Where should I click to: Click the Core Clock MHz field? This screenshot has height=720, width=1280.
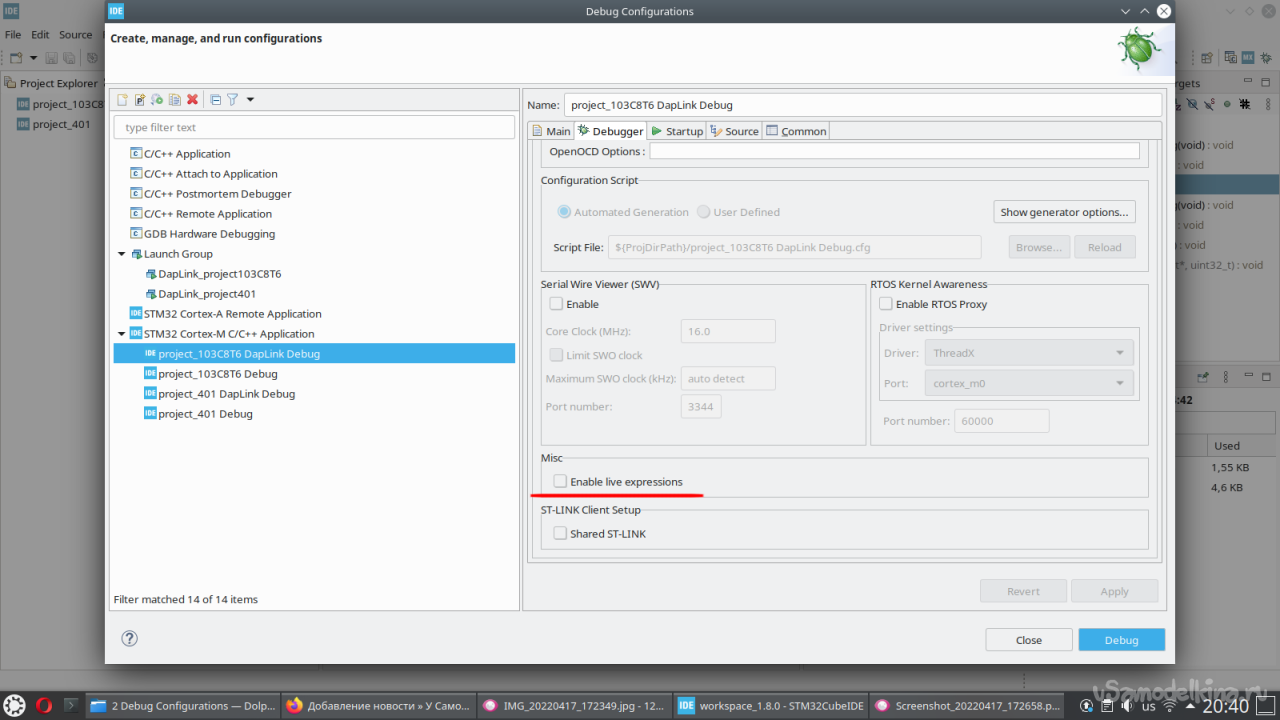(x=728, y=332)
